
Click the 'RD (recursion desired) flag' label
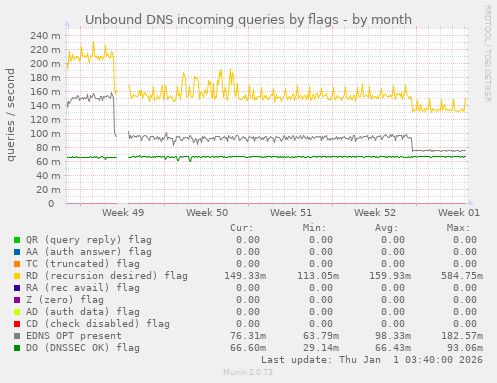point(107,276)
